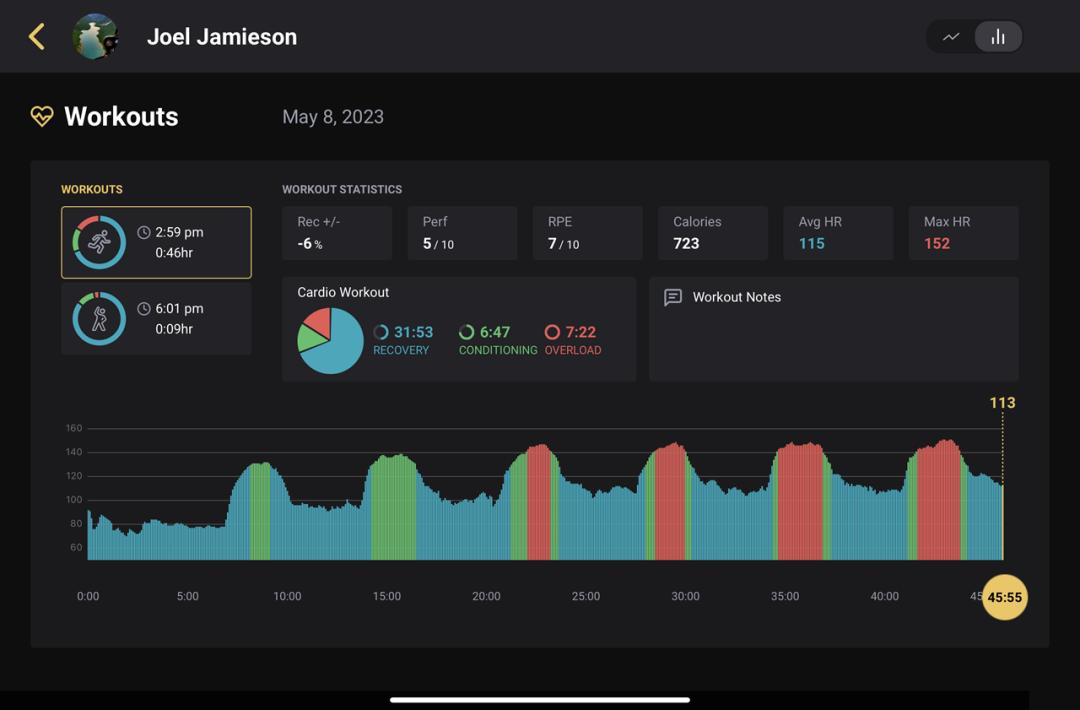This screenshot has width=1080, height=710.
Task: Select the 6:01 pm walking workout
Action: (156, 318)
